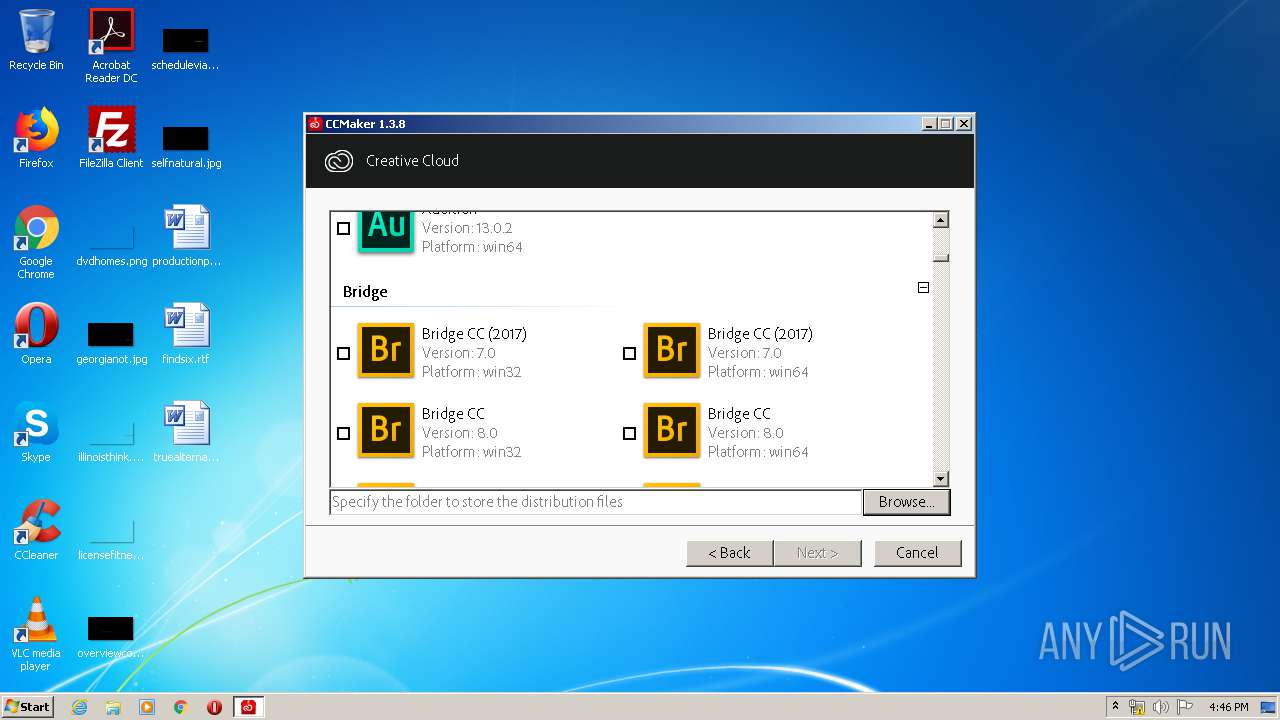Select illinoisthink... desktop file
Image resolution: width=1280 pixels, height=720 pixels.
(x=111, y=440)
